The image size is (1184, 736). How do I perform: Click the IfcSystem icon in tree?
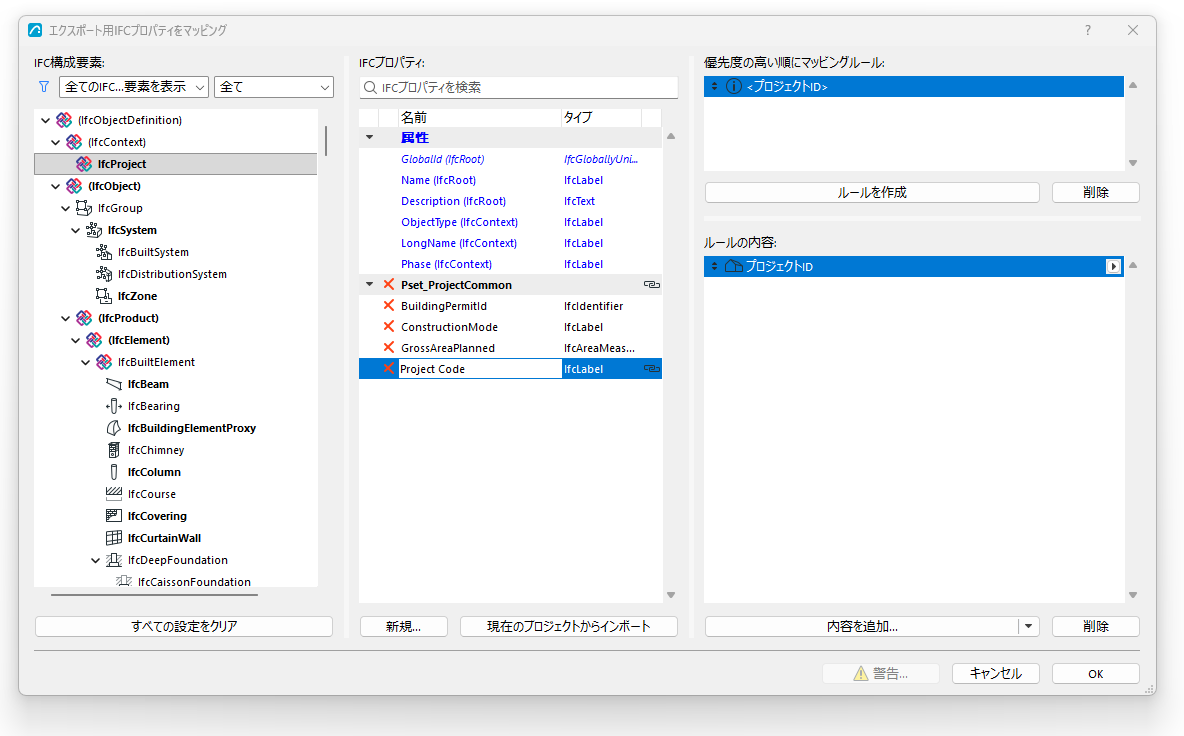point(94,229)
